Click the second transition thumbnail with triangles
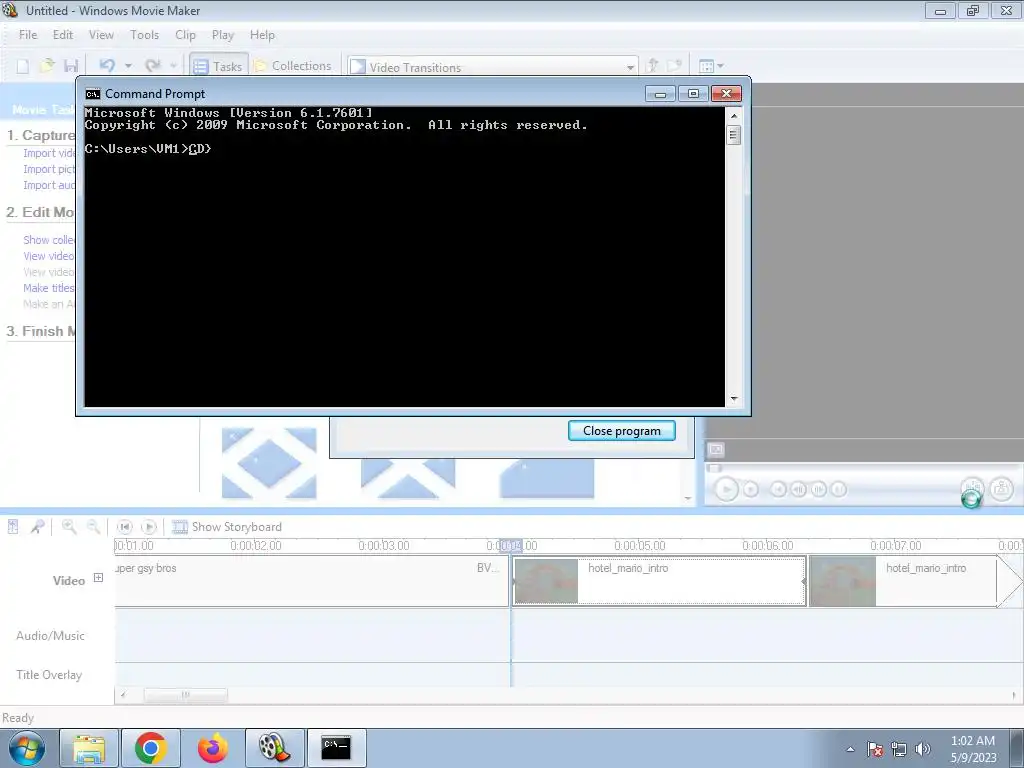Image resolution: width=1024 pixels, height=768 pixels. click(408, 478)
